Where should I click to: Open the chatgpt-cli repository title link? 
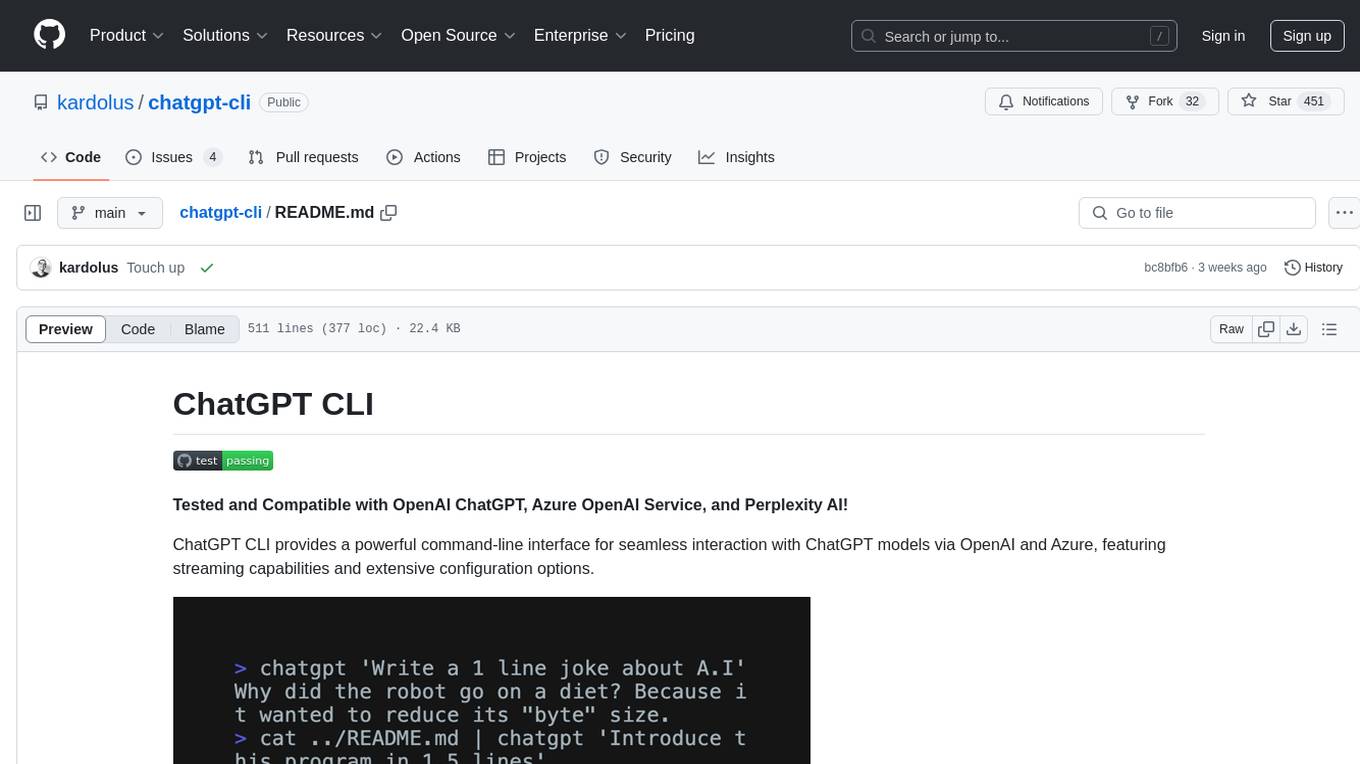tap(199, 102)
